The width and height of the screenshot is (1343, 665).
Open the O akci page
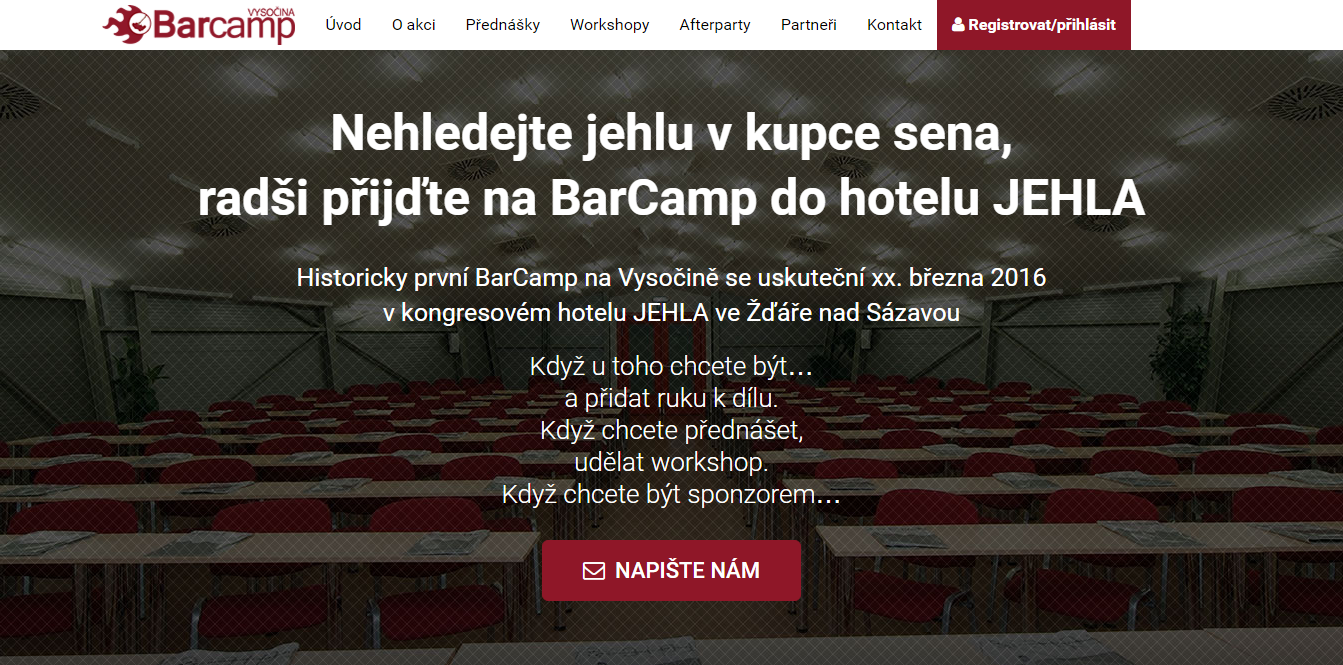(414, 25)
